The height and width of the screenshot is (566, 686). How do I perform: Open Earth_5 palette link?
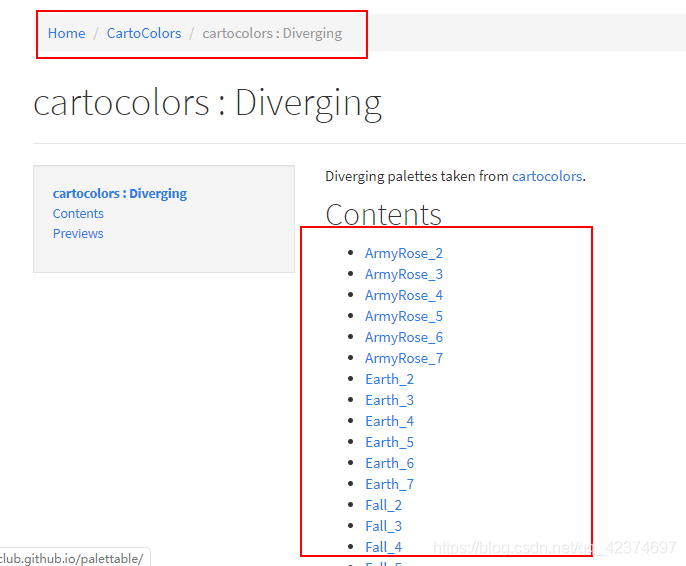pos(389,442)
